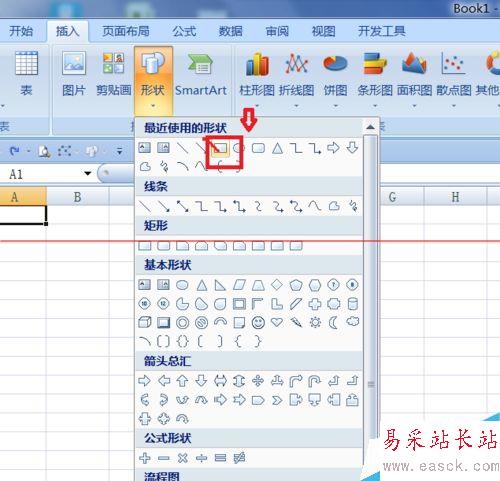Select the oval in 基本形状
Image resolution: width=500 pixels, height=481 pixels.
[182, 285]
